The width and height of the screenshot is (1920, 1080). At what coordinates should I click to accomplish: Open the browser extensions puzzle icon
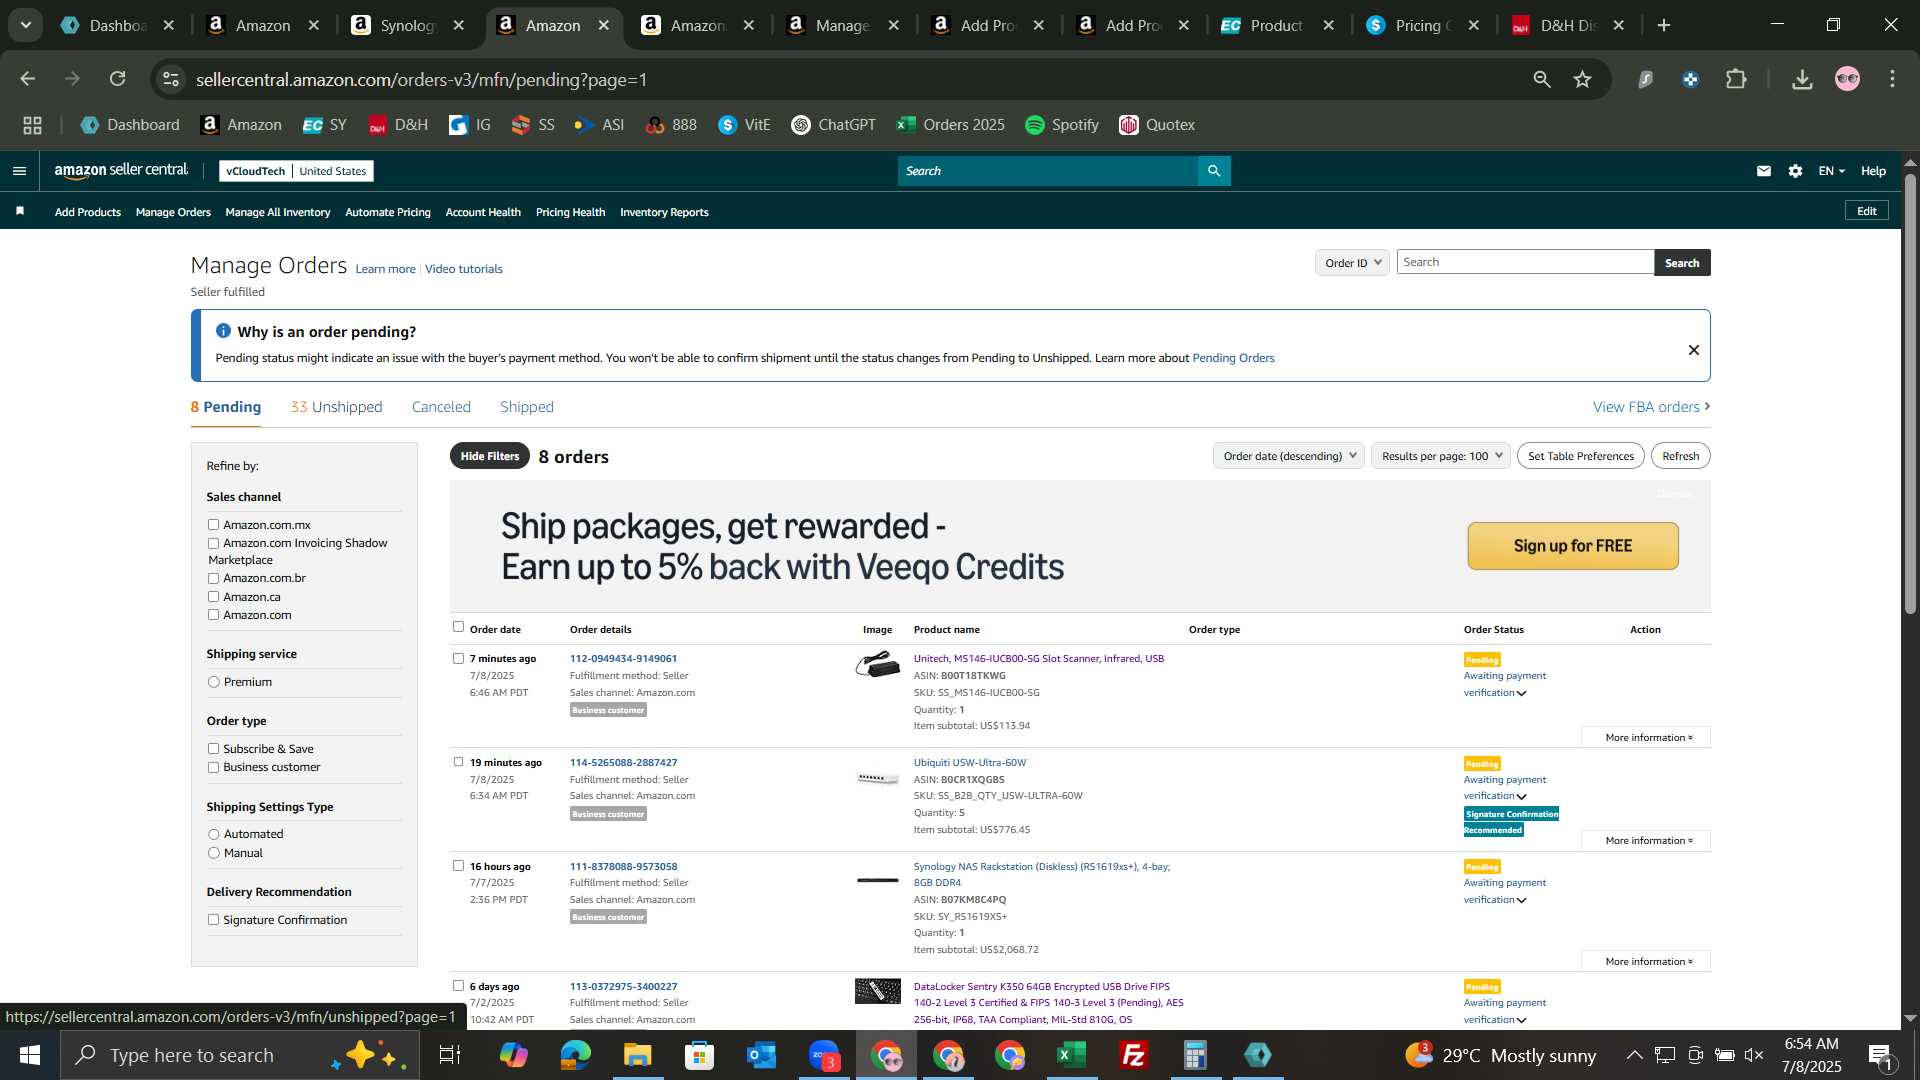[x=1737, y=79]
